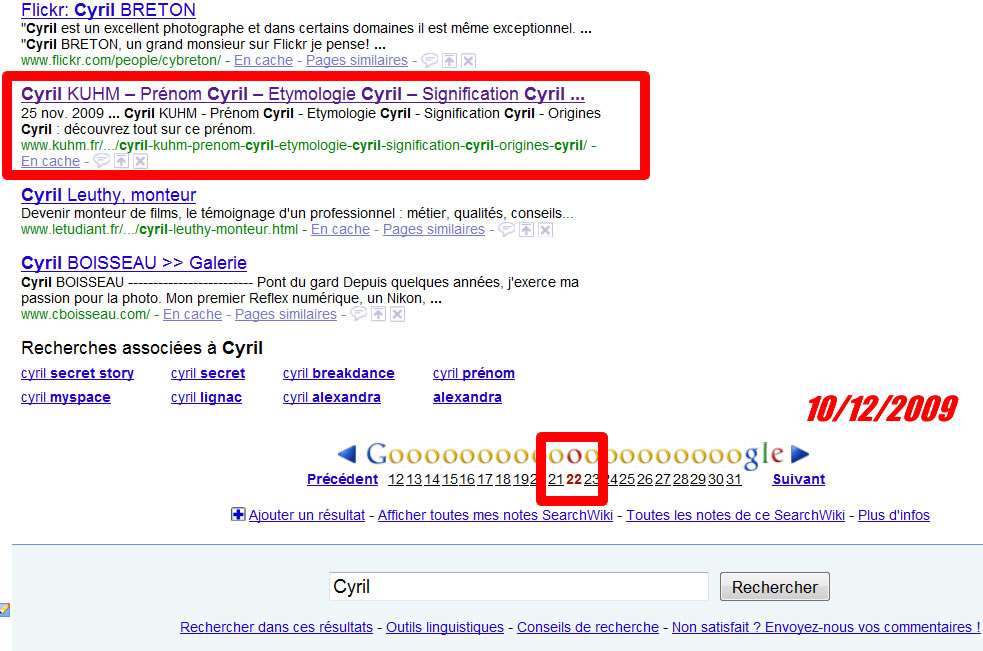Image resolution: width=983 pixels, height=651 pixels.
Task: Promote the Cyril Leuthy result
Action: tap(527, 230)
